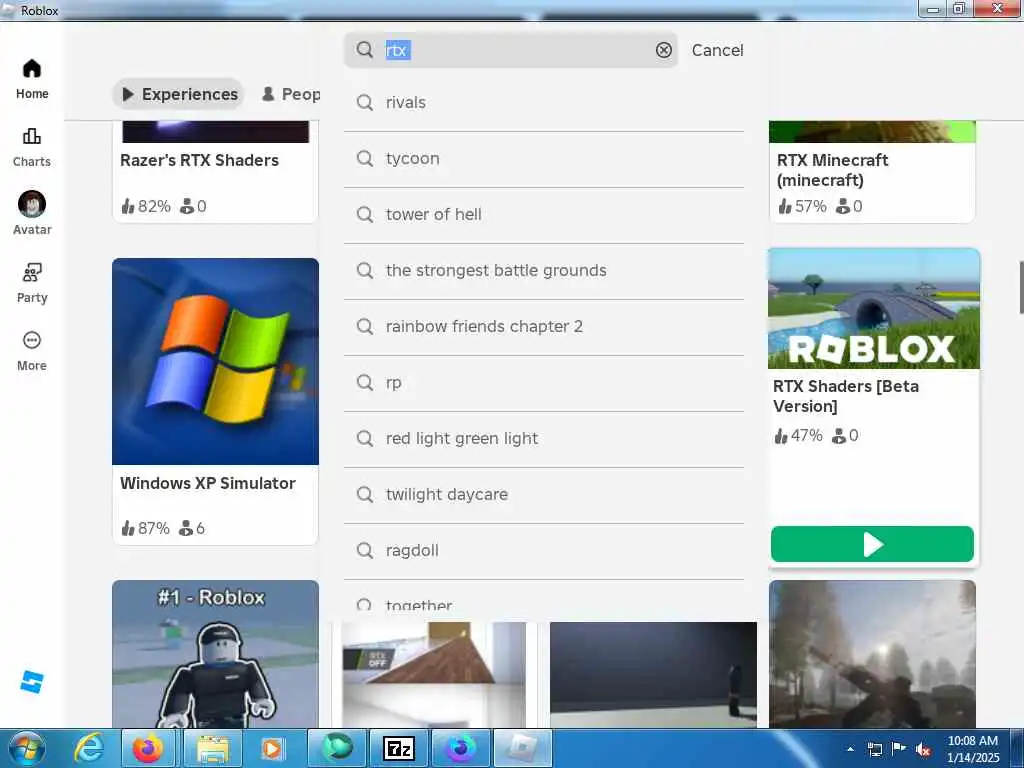Select the People tab
Viewport: 1024px width, 768px height.
(290, 94)
